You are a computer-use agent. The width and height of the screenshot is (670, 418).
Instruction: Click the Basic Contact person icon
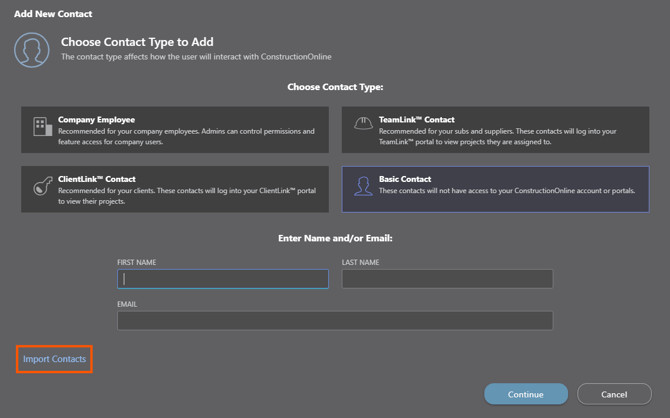point(363,186)
